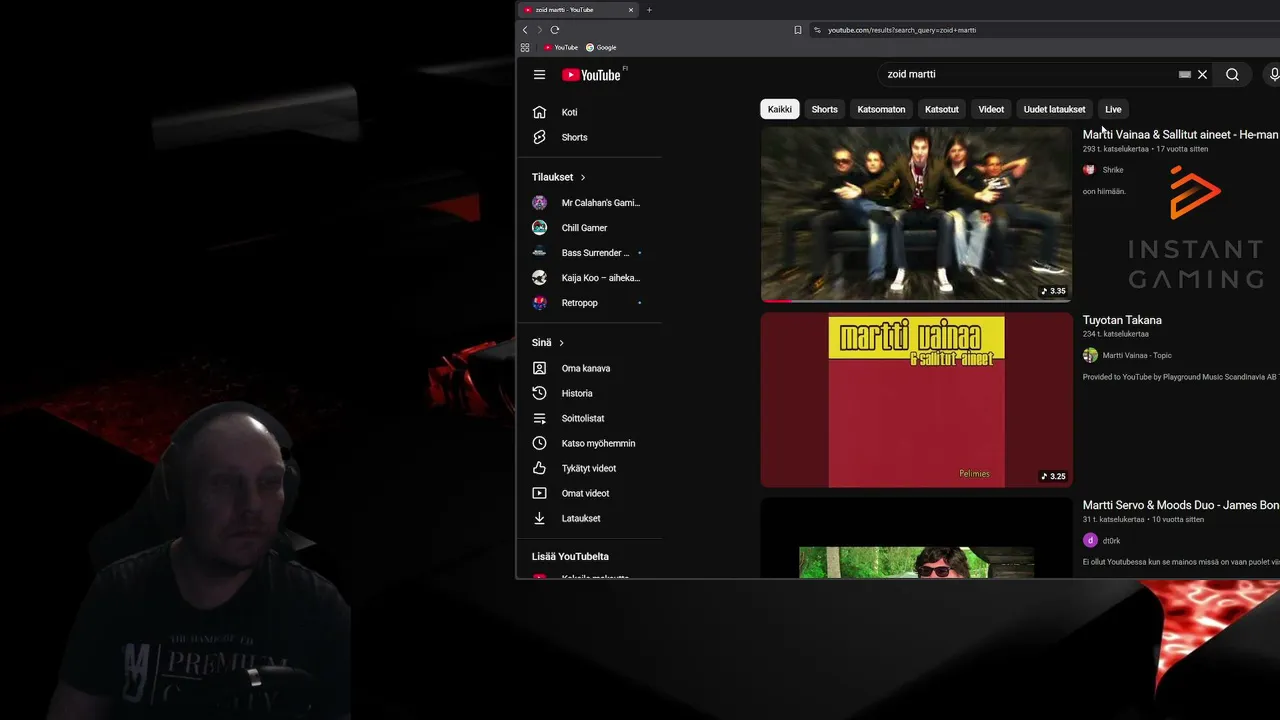Click the magnifier search button

tap(1232, 74)
